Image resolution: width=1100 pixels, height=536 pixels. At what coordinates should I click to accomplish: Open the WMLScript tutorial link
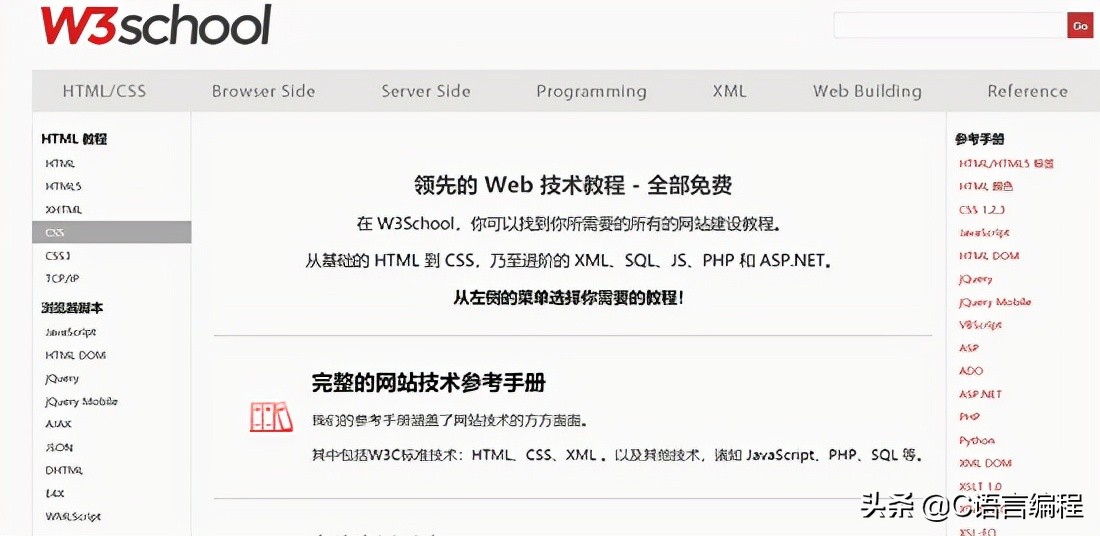tap(73, 516)
